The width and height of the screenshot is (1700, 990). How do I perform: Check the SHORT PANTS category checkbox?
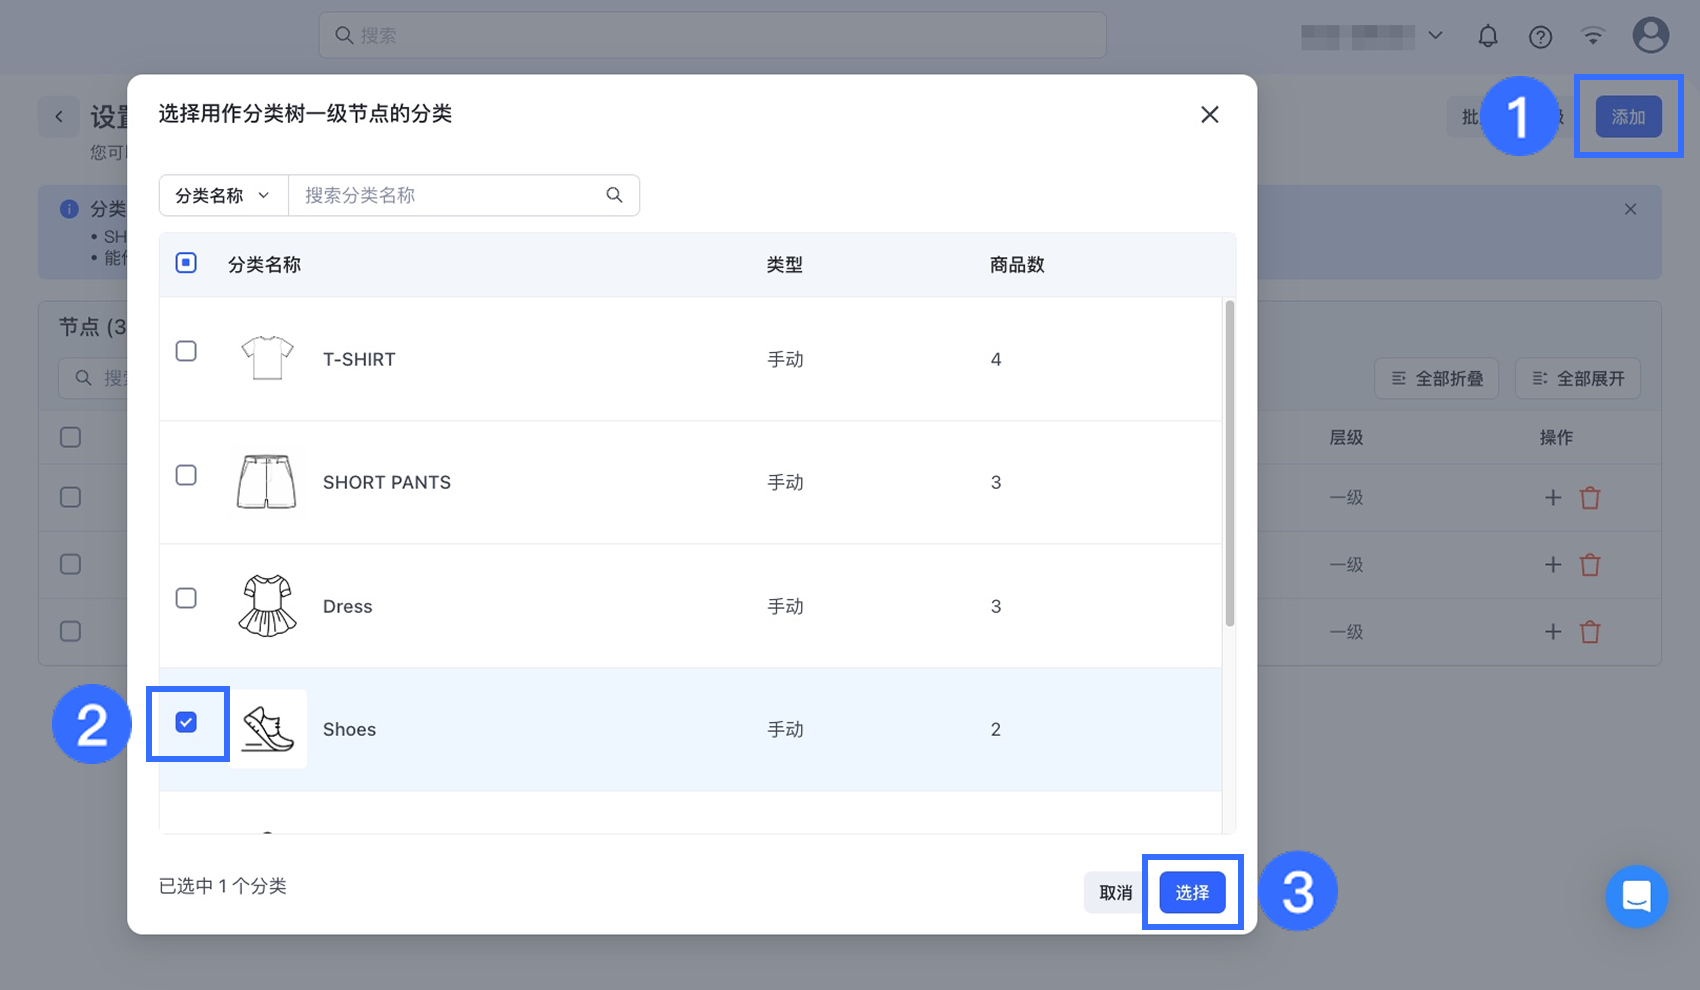(186, 475)
